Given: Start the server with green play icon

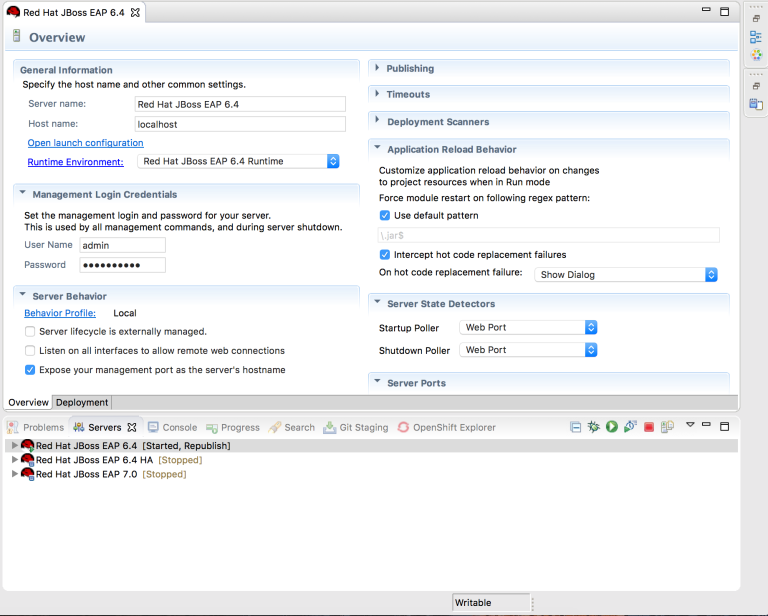Looking at the screenshot, I should click(612, 427).
